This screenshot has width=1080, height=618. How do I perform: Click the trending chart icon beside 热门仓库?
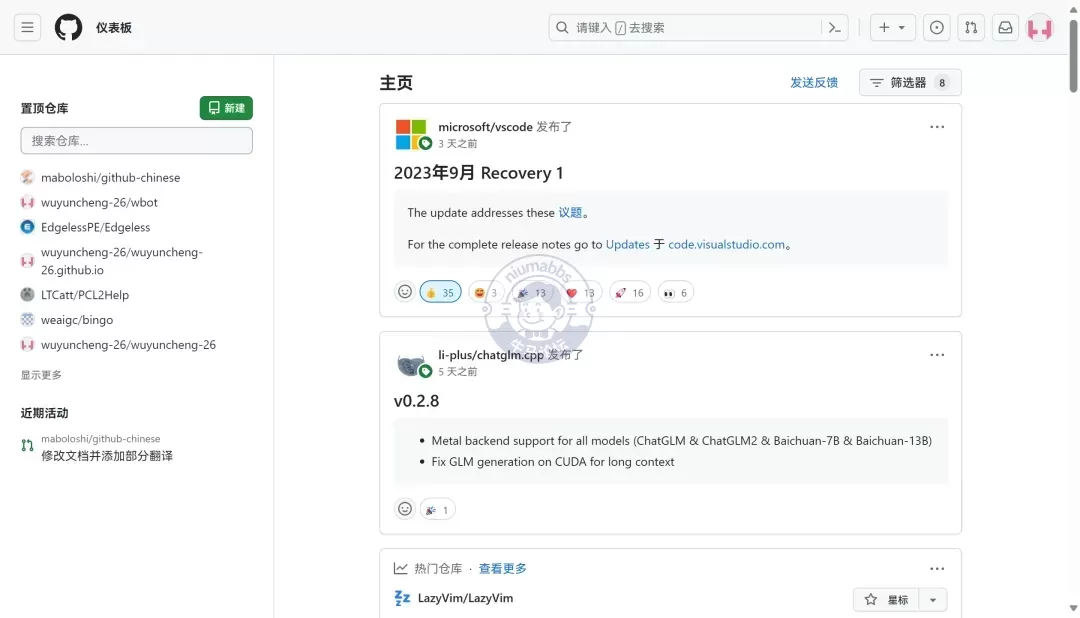(401, 568)
